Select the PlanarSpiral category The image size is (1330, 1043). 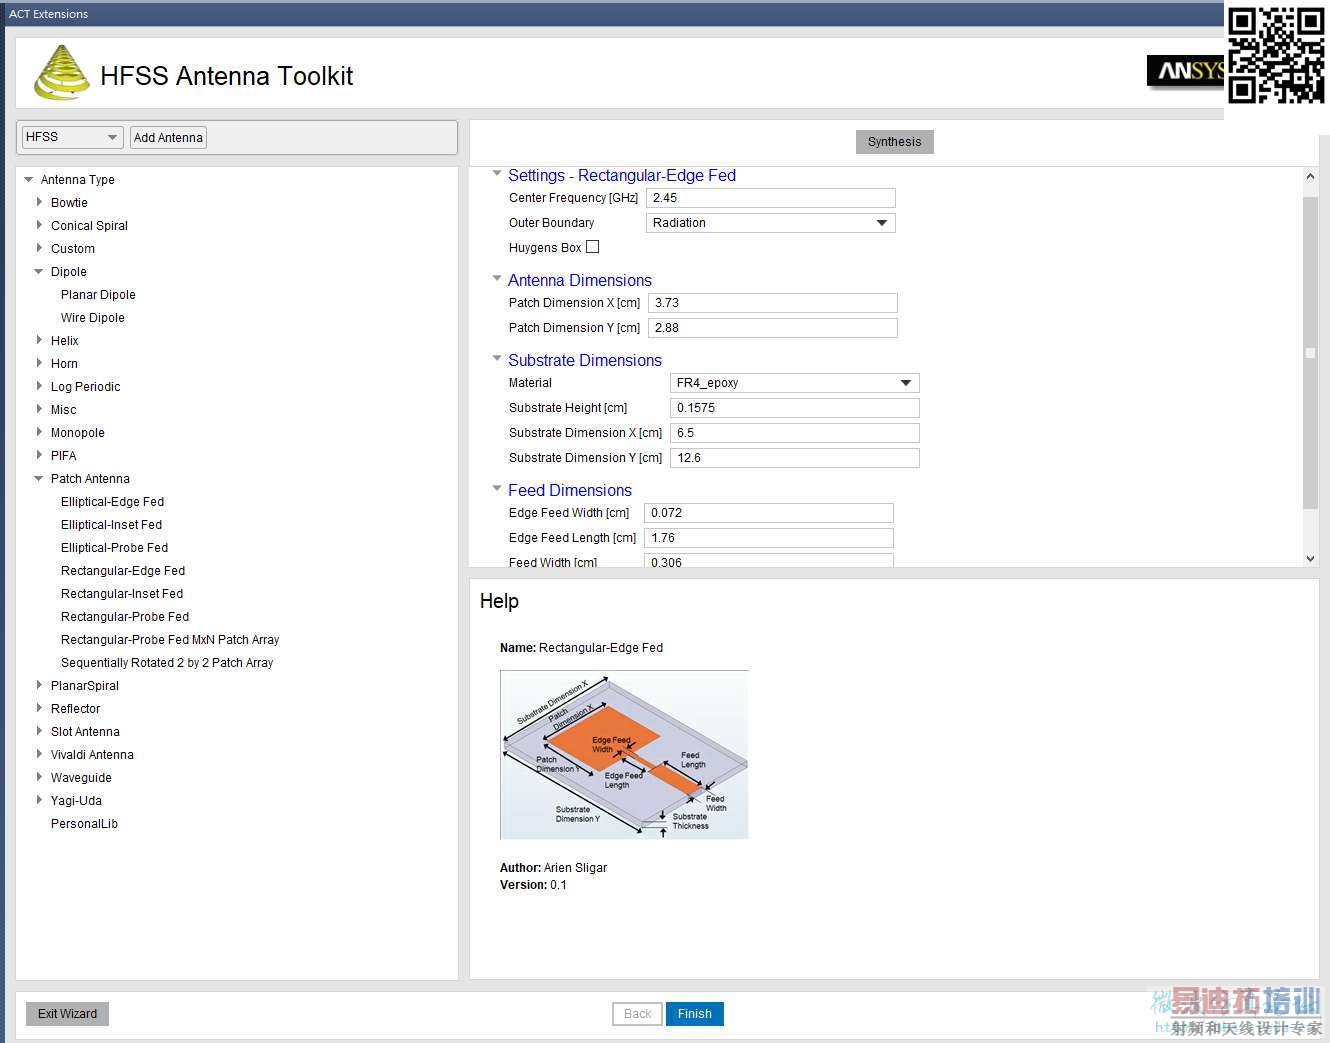(85, 686)
